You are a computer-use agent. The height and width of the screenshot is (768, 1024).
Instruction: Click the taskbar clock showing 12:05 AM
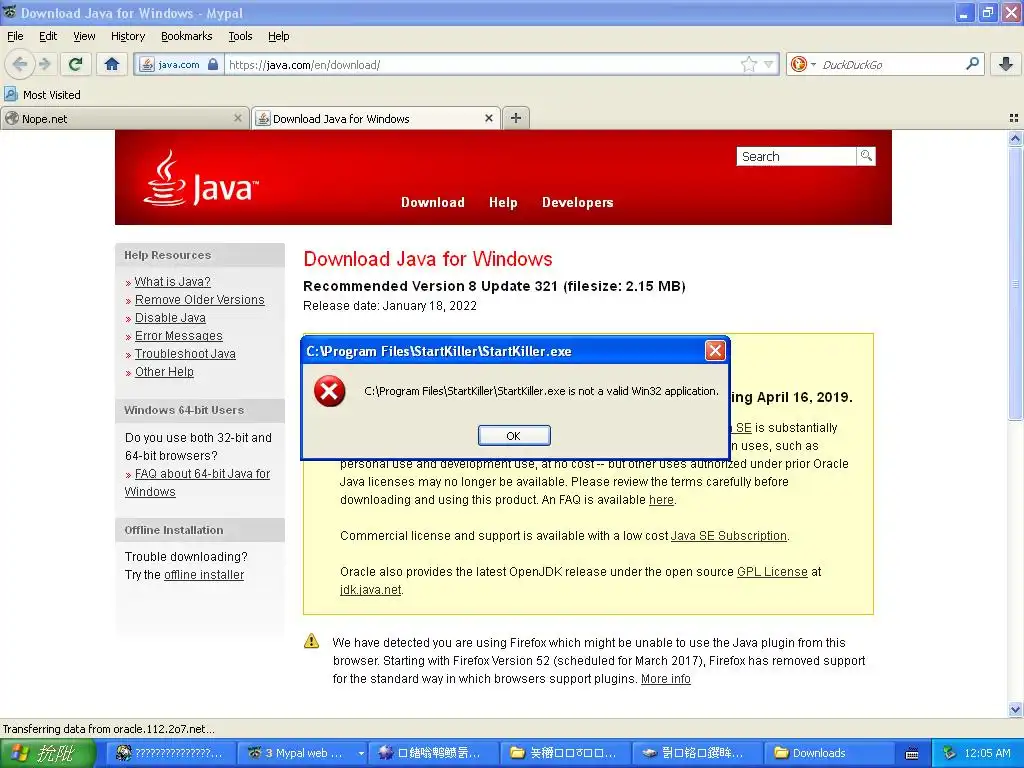[x=987, y=753]
